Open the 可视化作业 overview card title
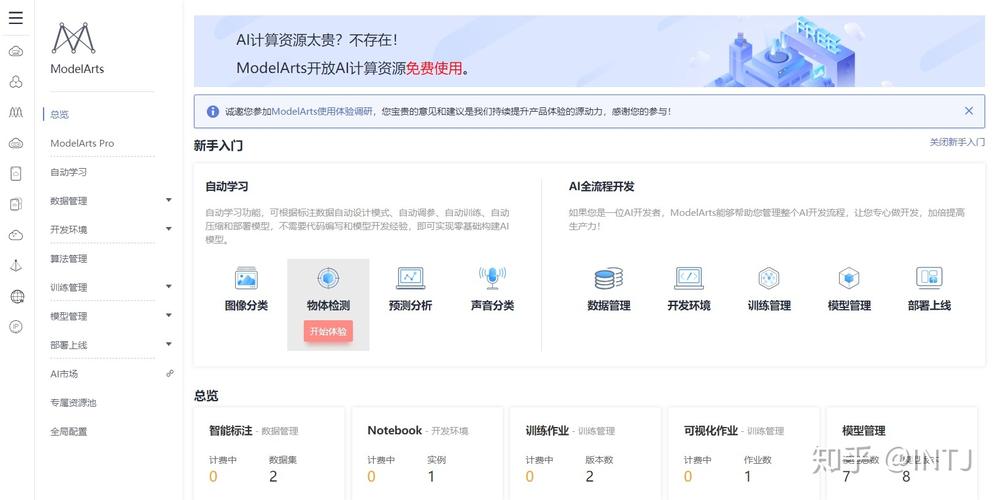Screen dimensions: 998x500 [x=711, y=431]
